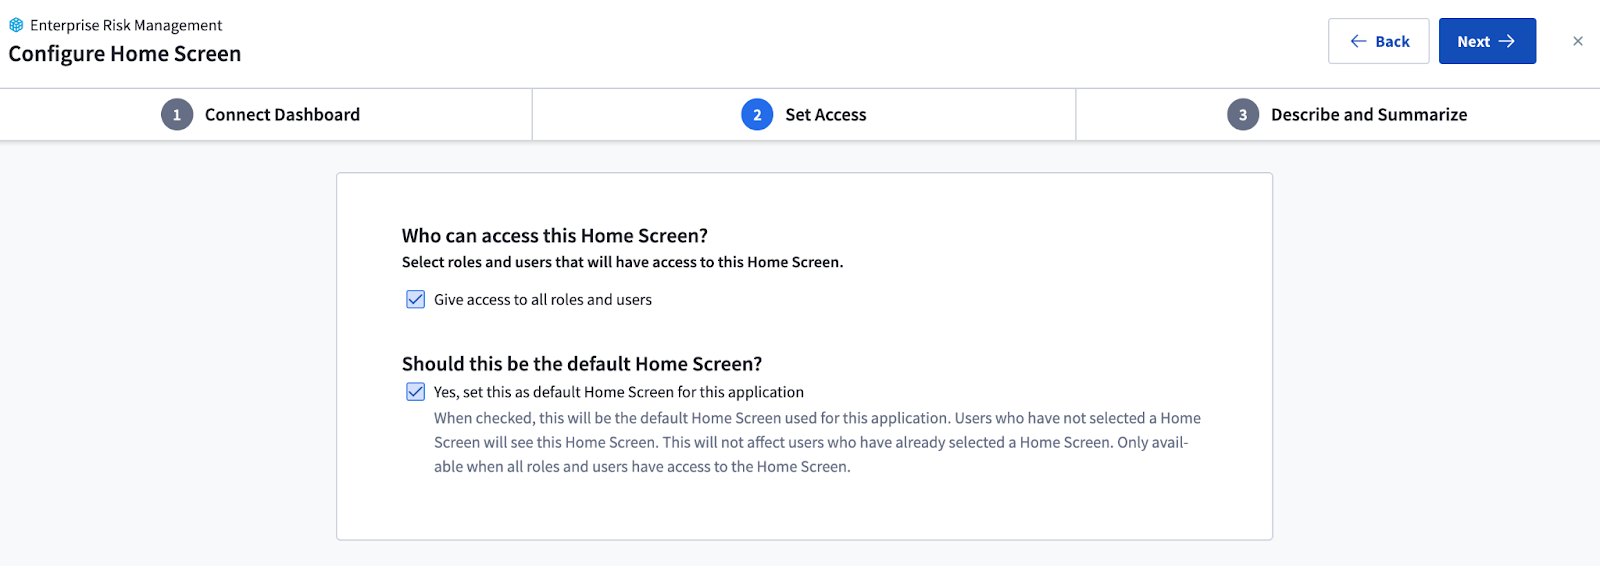Click the right arrow icon inside Next
This screenshot has height=566, width=1600.
click(x=1506, y=41)
